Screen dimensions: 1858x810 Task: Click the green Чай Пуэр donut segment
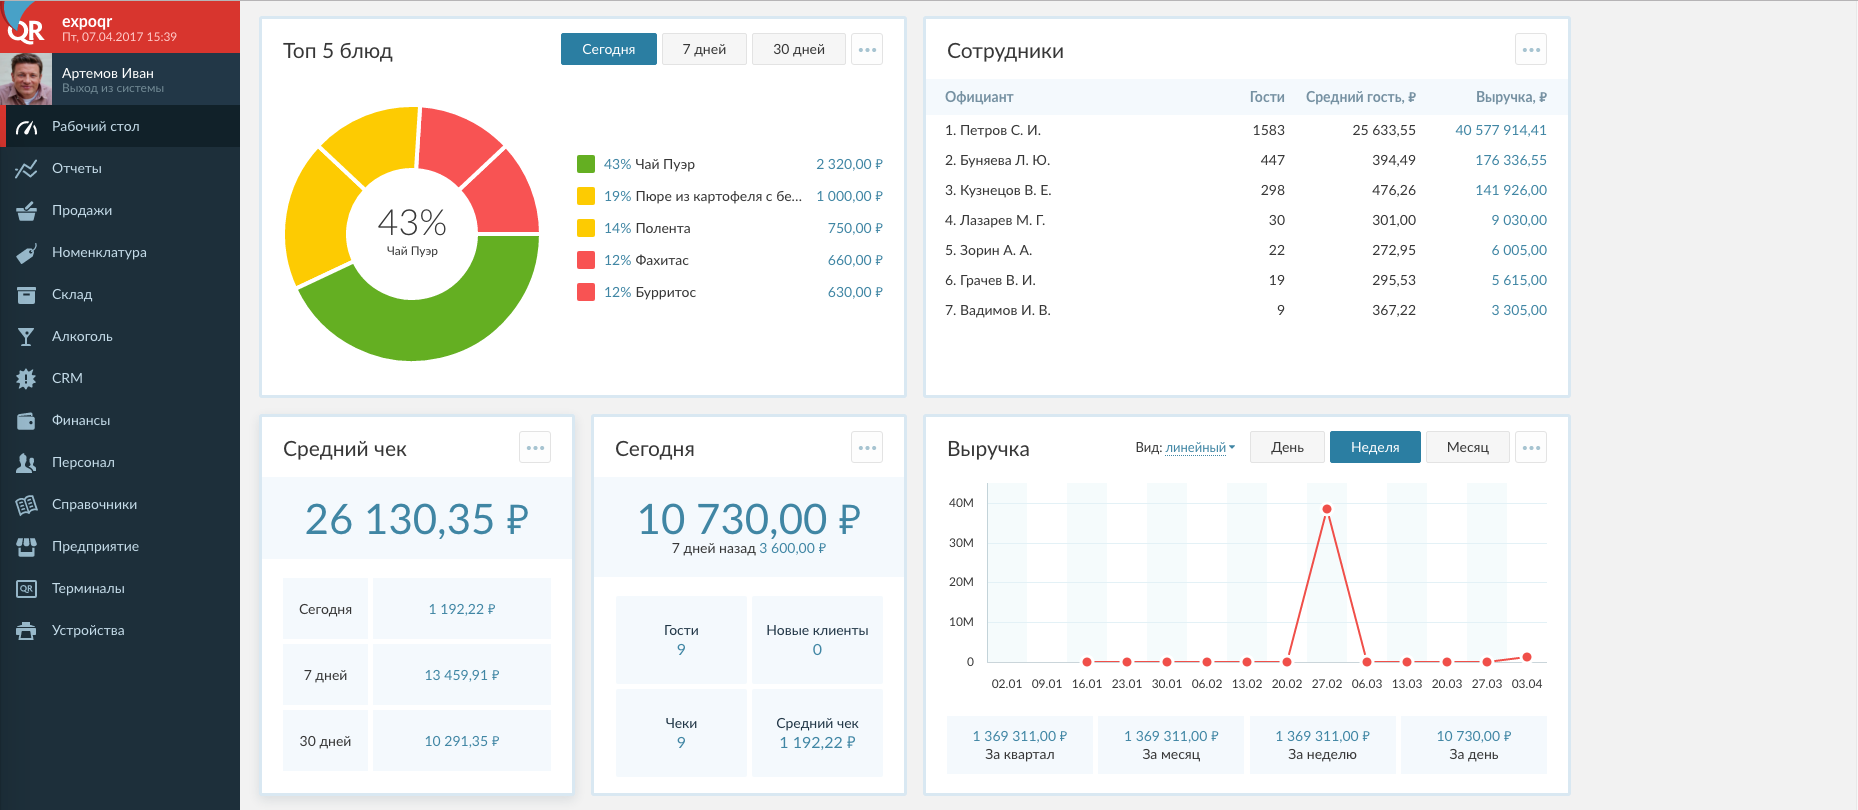430,325
